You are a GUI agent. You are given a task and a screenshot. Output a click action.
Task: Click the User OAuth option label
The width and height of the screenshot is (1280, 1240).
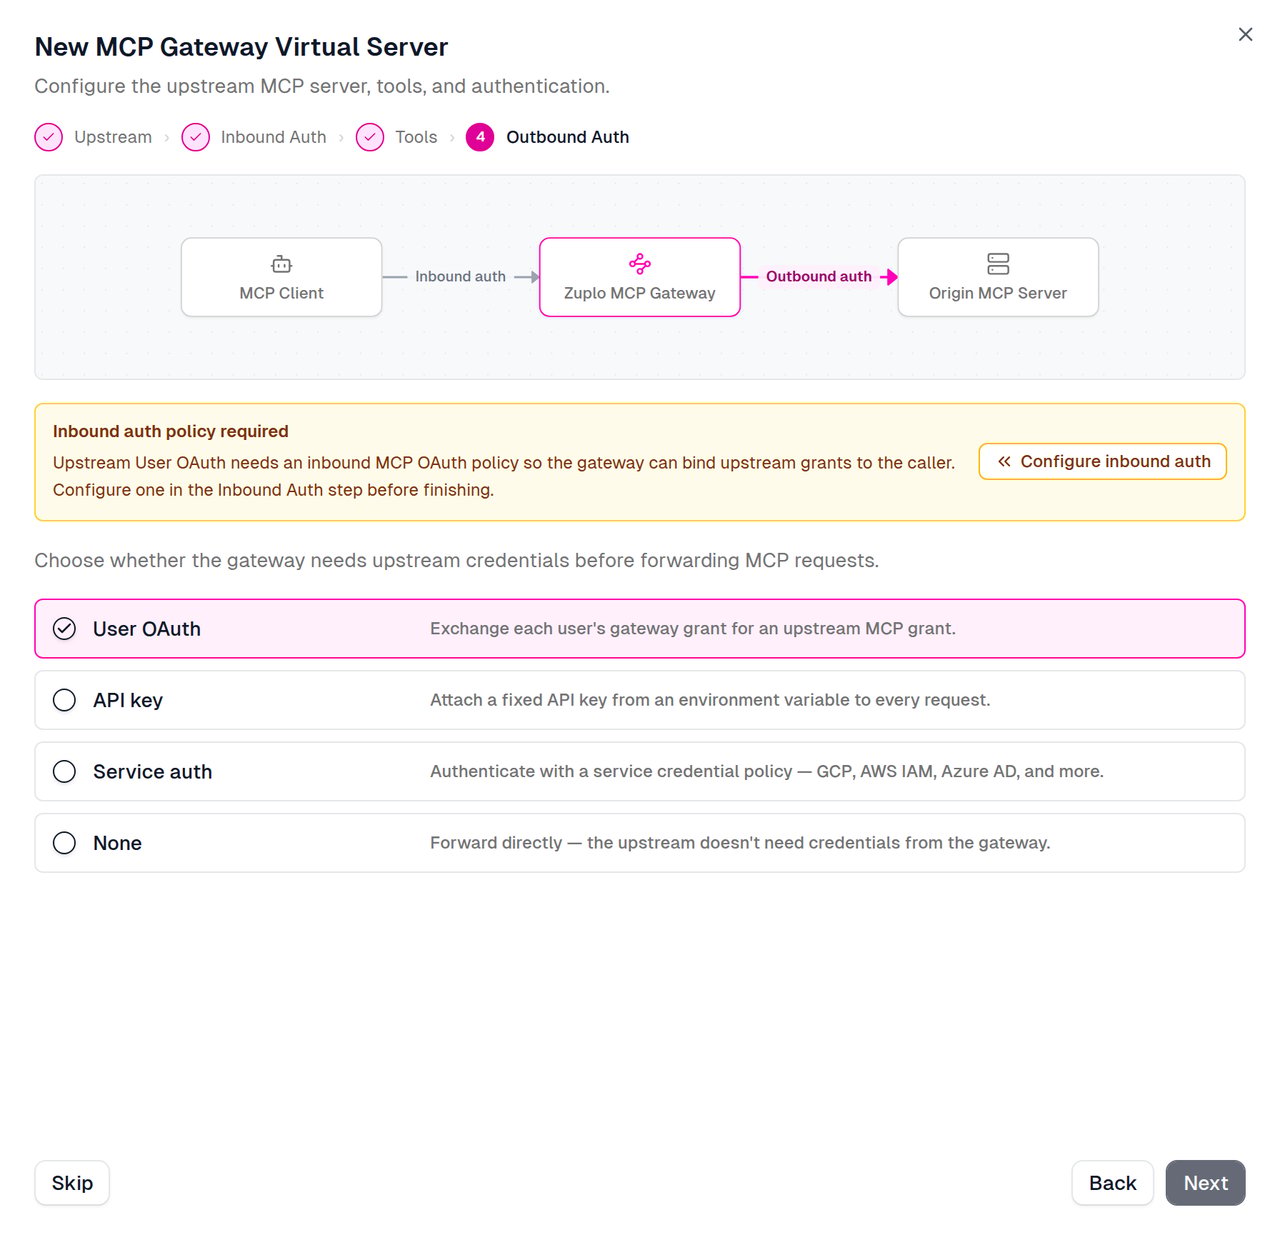(147, 629)
